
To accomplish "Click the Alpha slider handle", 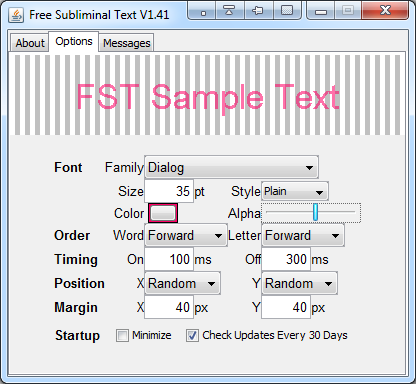I will (315, 212).
